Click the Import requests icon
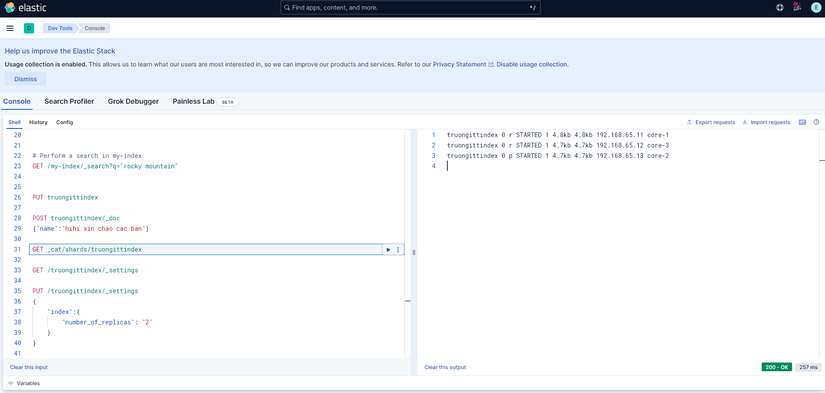Image resolution: width=825 pixels, height=393 pixels. point(744,122)
